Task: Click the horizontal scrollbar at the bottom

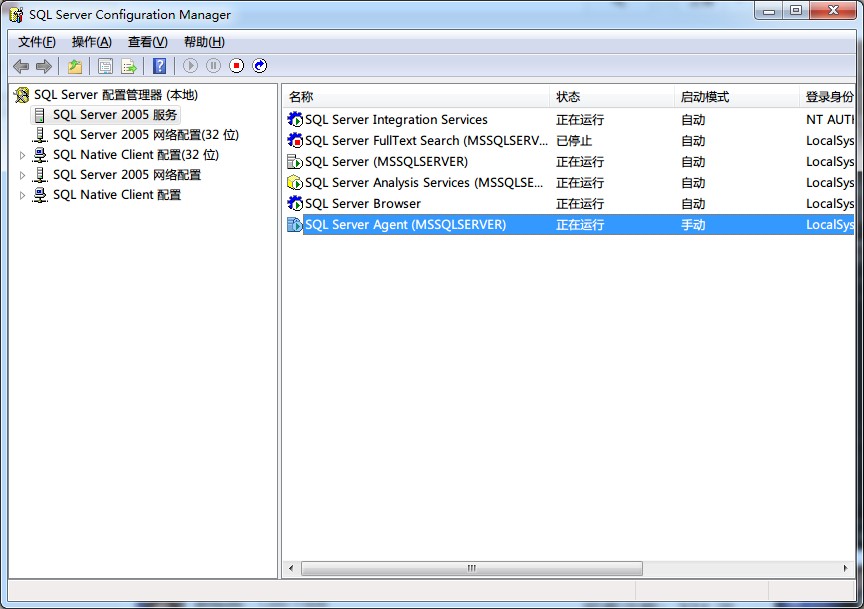Action: [x=470, y=567]
